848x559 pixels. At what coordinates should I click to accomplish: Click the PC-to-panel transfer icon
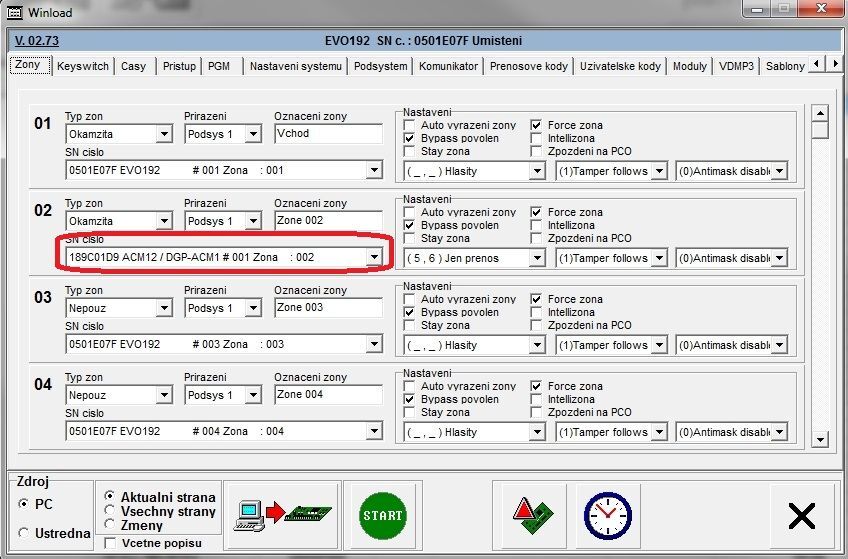click(282, 515)
